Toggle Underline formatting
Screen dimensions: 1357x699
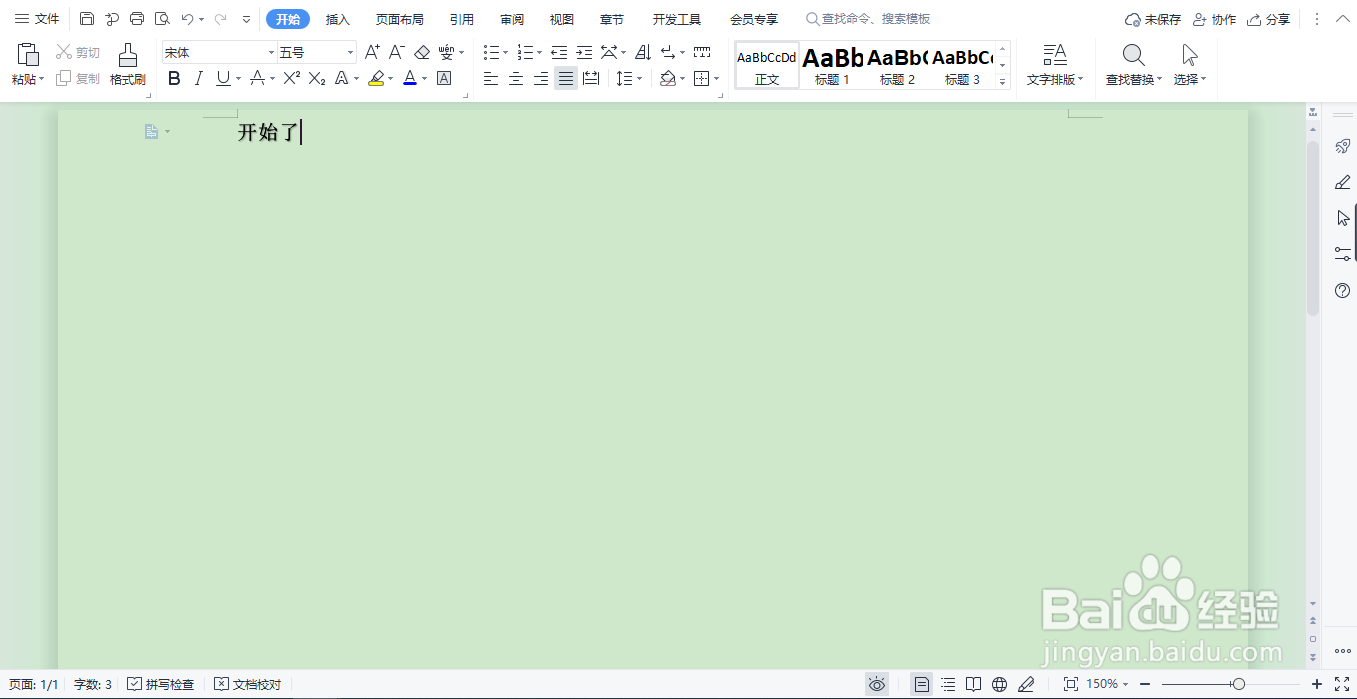pyautogui.click(x=223, y=78)
